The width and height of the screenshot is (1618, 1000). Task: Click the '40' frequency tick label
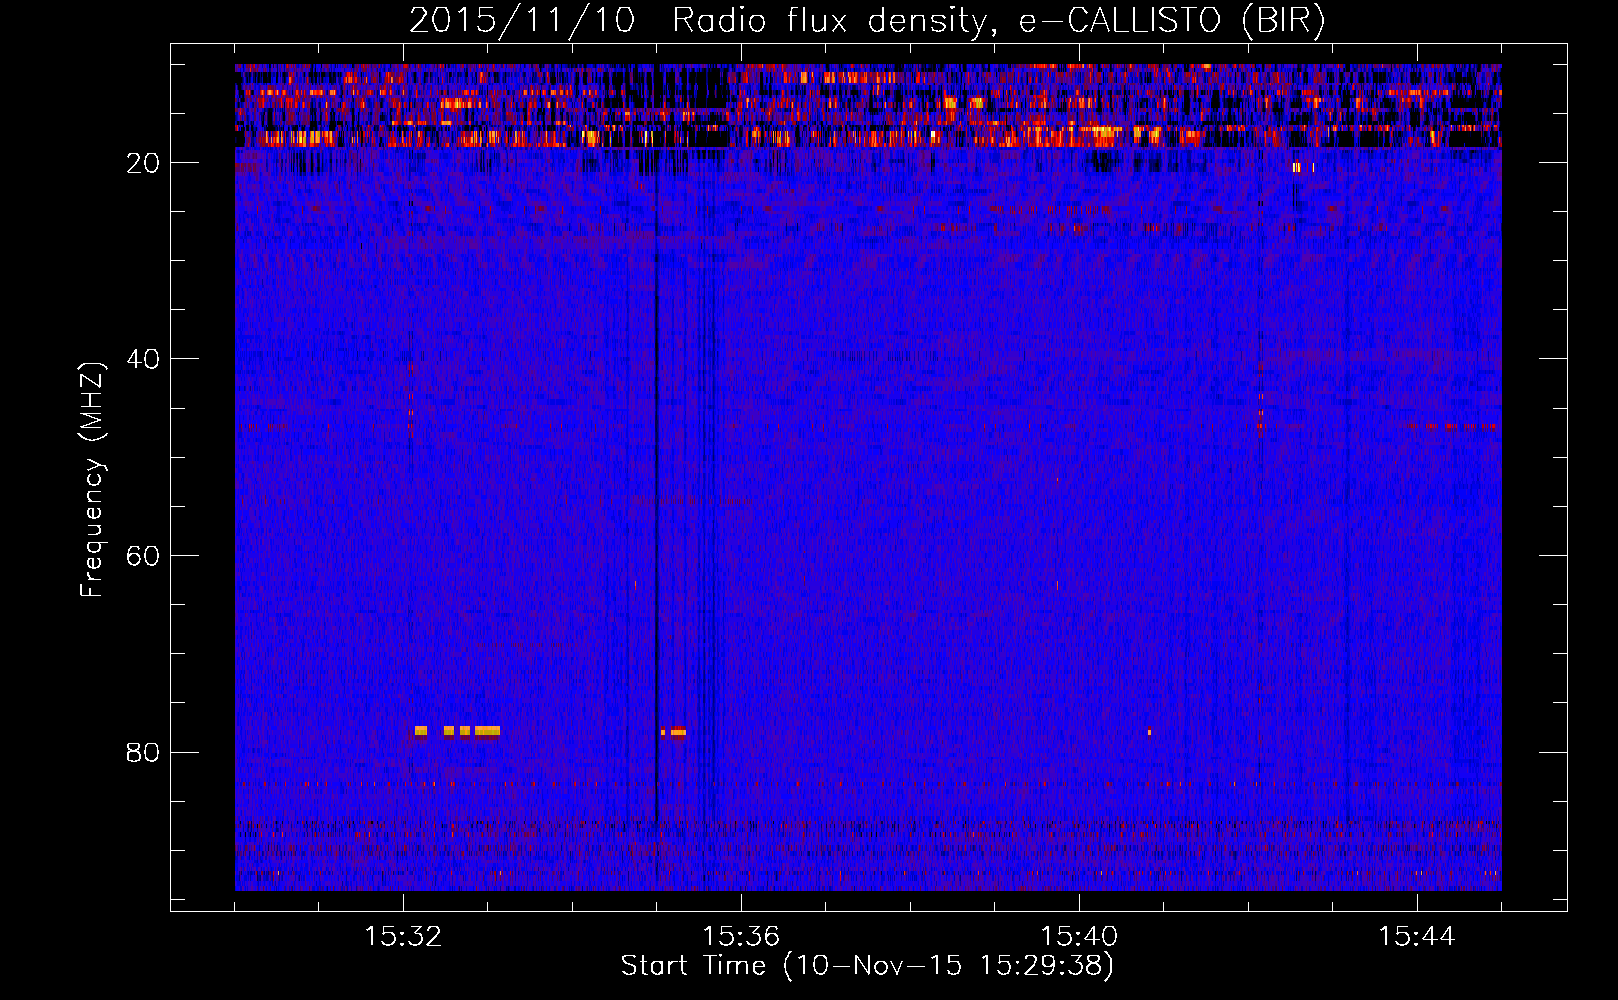tap(144, 359)
